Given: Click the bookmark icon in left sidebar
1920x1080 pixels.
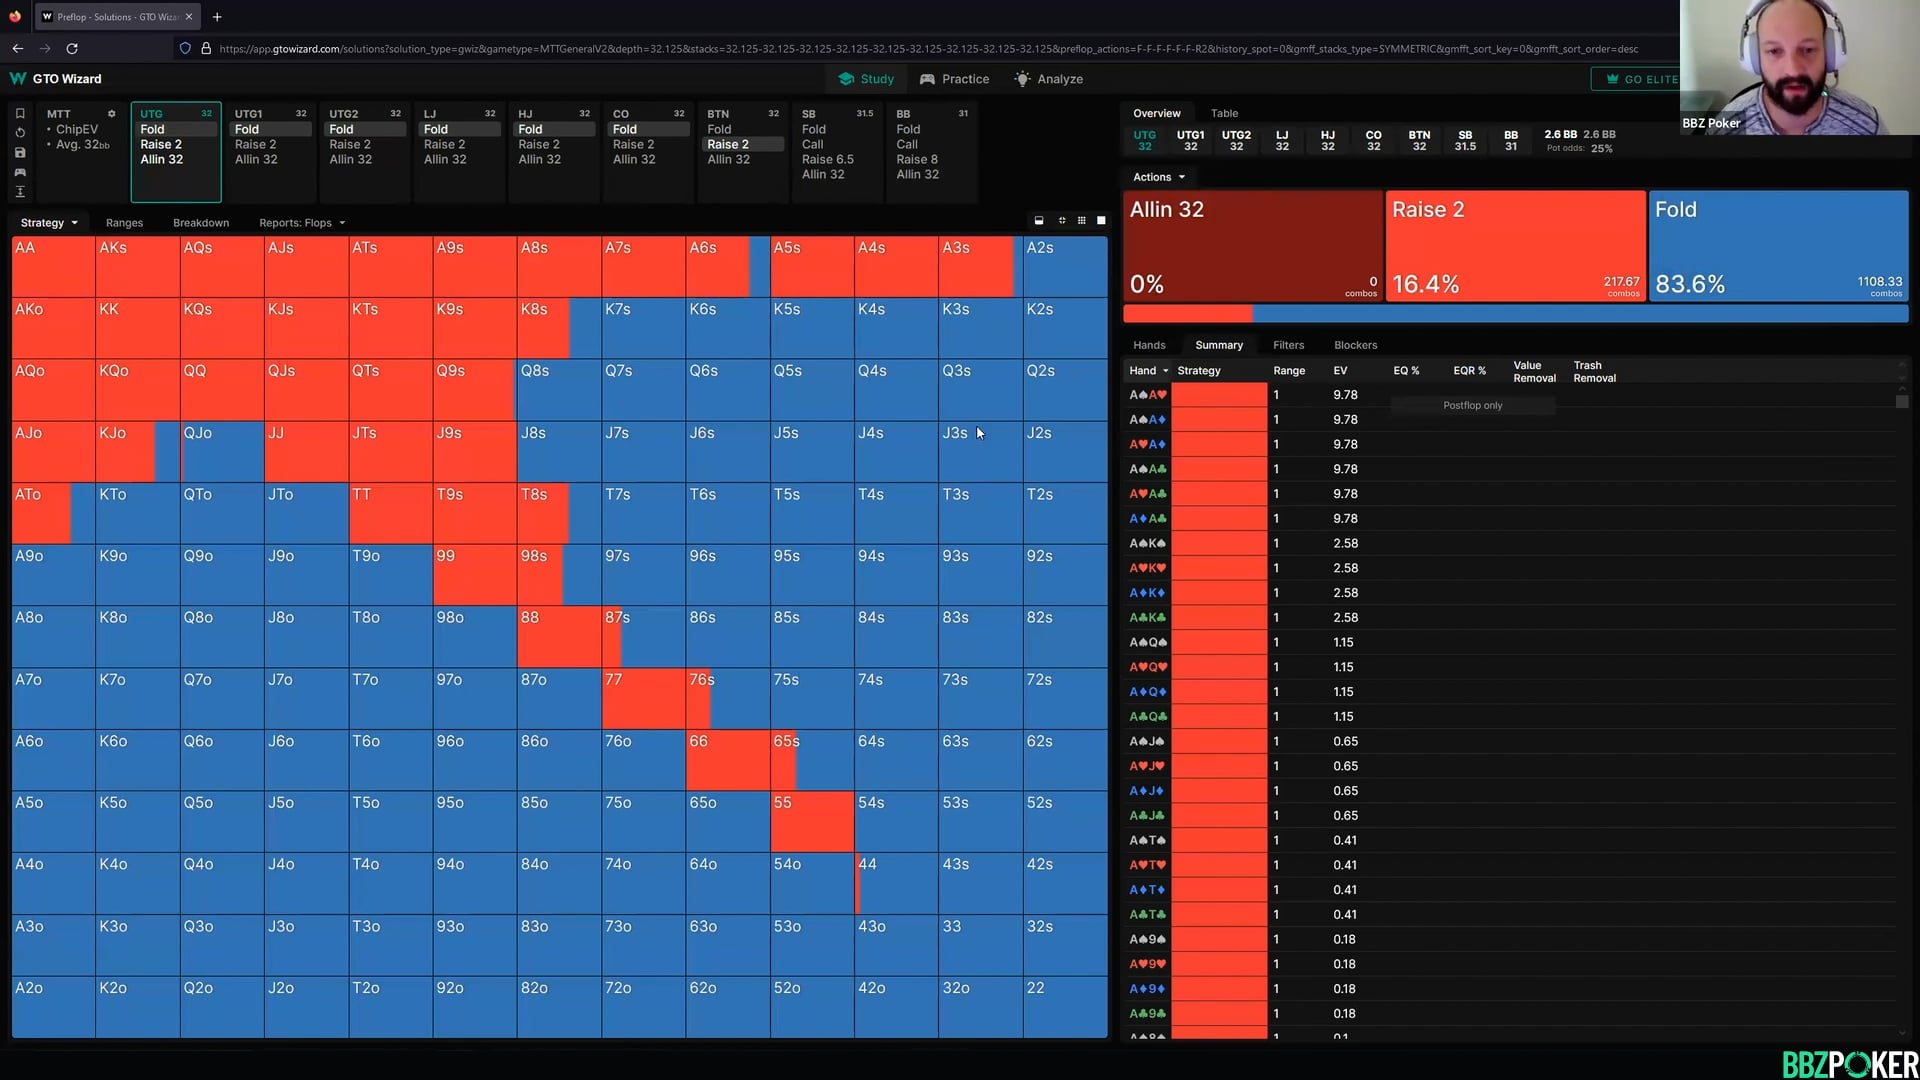Looking at the screenshot, I should click(20, 113).
